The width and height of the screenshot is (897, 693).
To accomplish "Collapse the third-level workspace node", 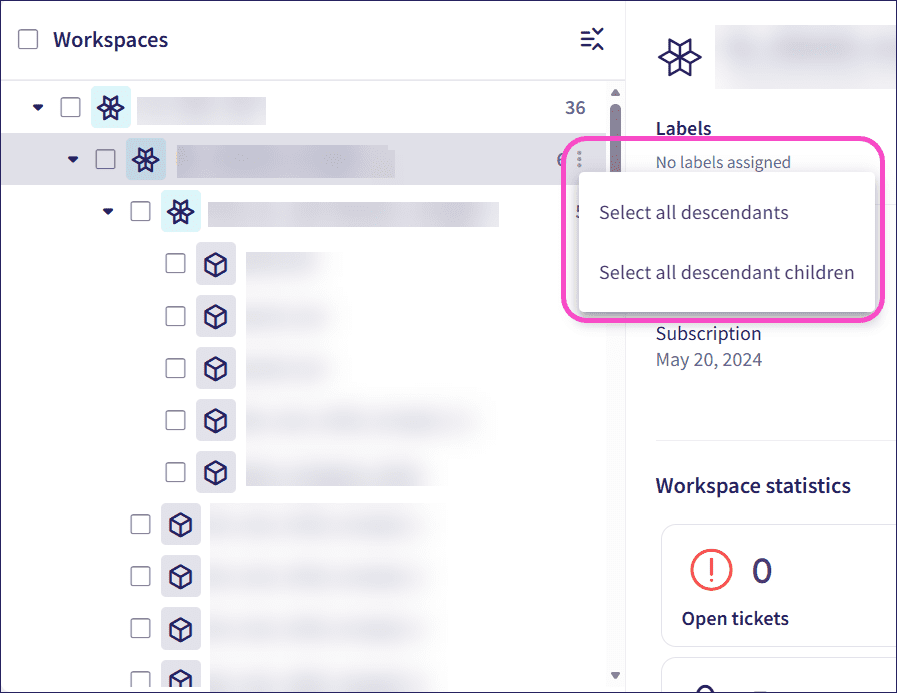I will coord(108,211).
